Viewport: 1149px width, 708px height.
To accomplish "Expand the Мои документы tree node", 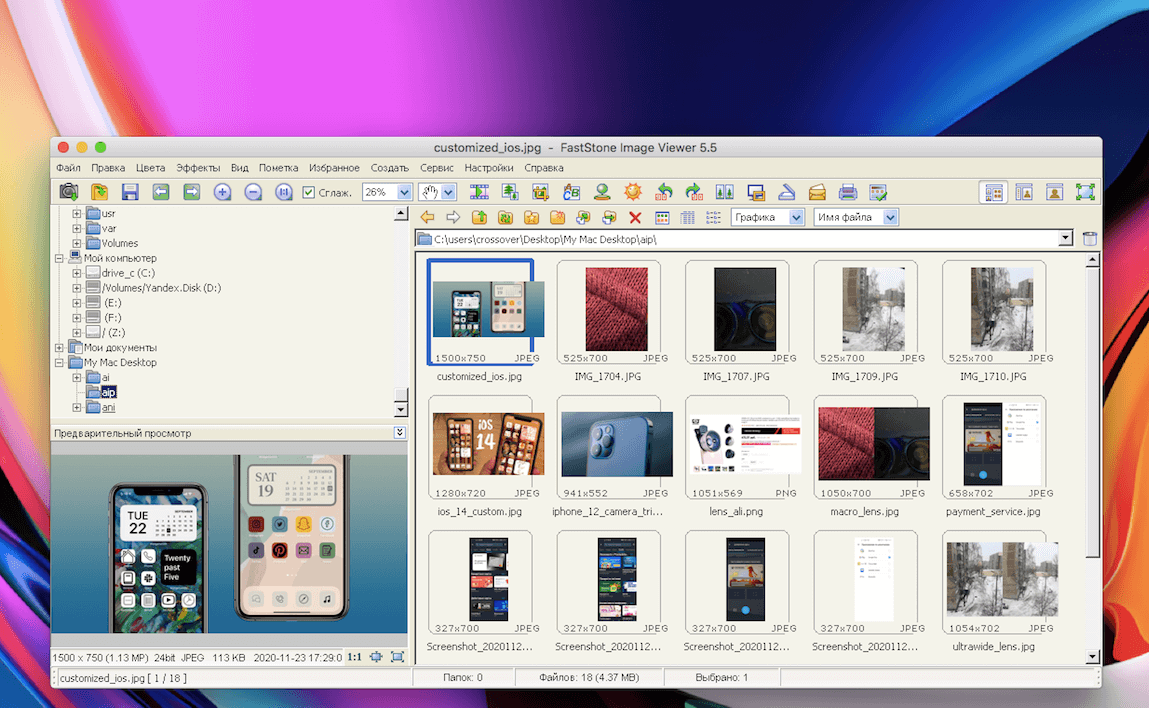I will pyautogui.click(x=60, y=347).
